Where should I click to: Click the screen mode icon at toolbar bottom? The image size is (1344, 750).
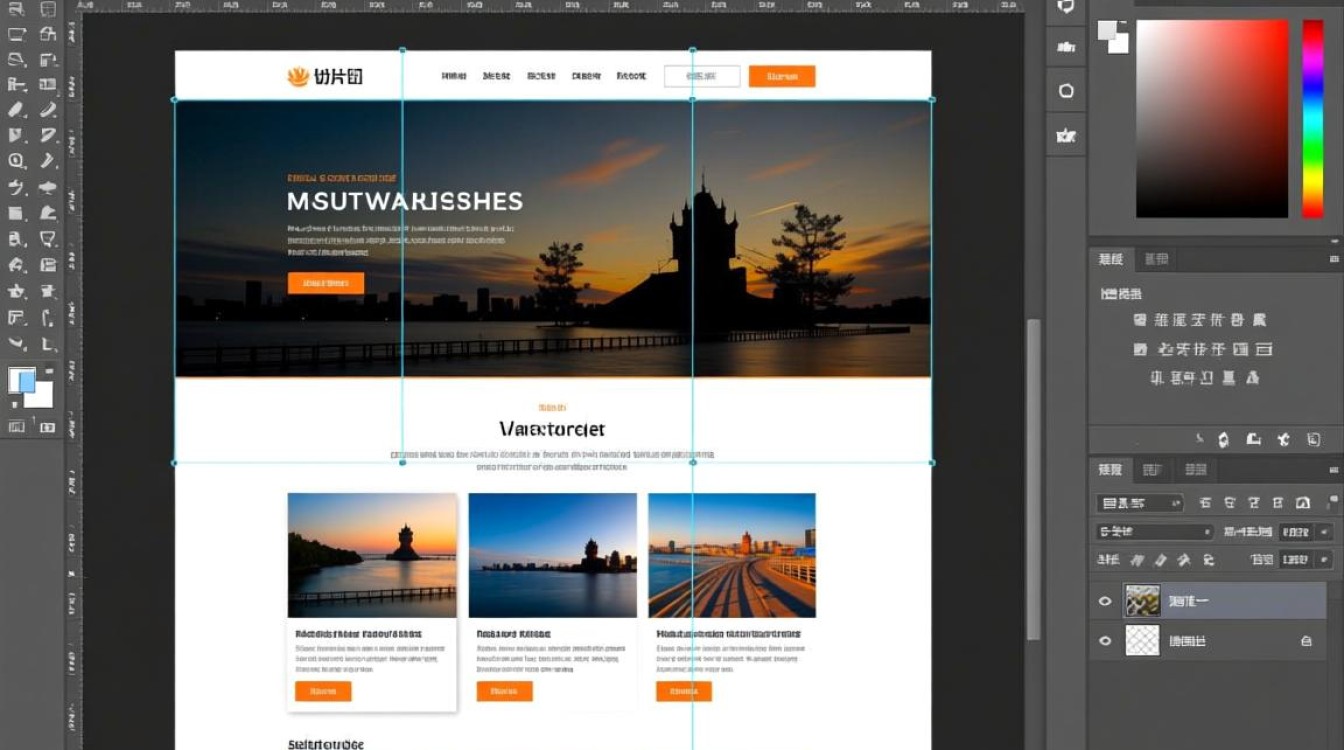coord(47,427)
